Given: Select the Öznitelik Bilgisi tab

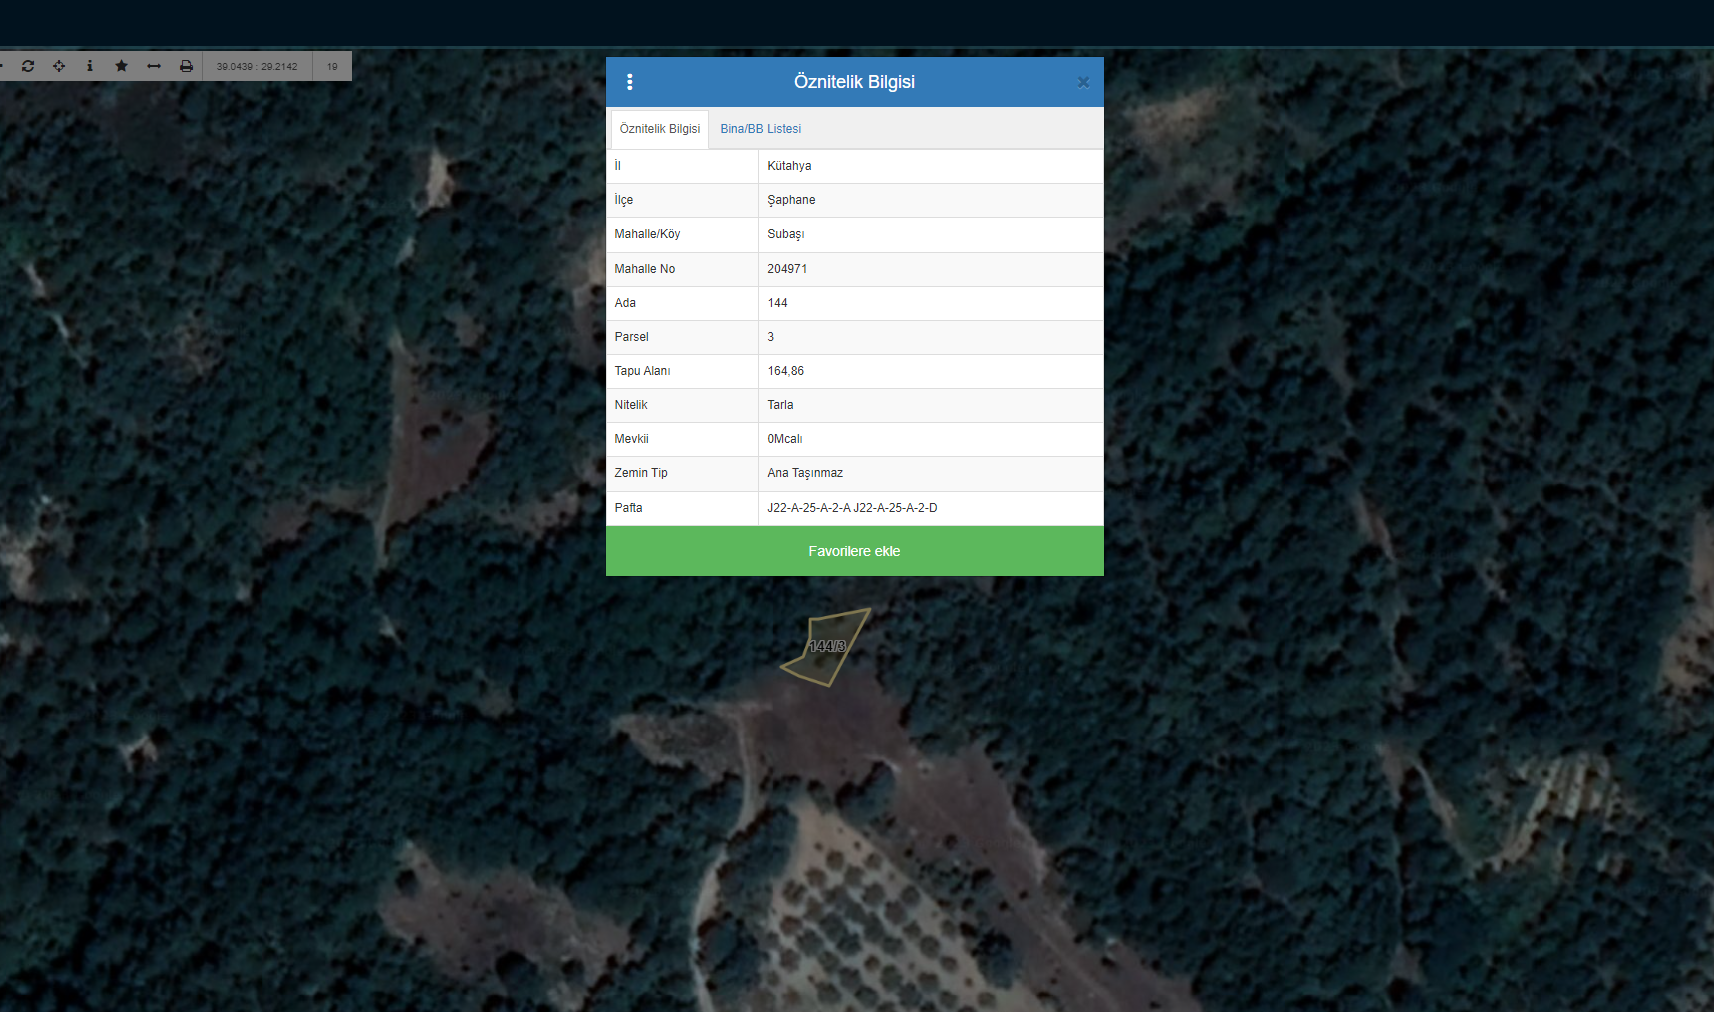Looking at the screenshot, I should coord(660,129).
